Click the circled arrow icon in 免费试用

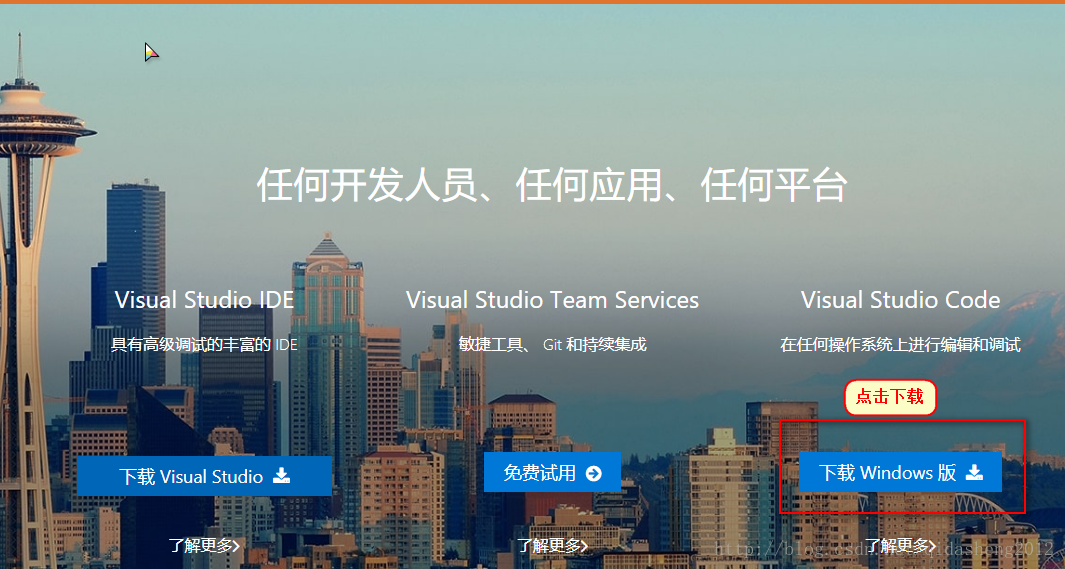point(594,473)
